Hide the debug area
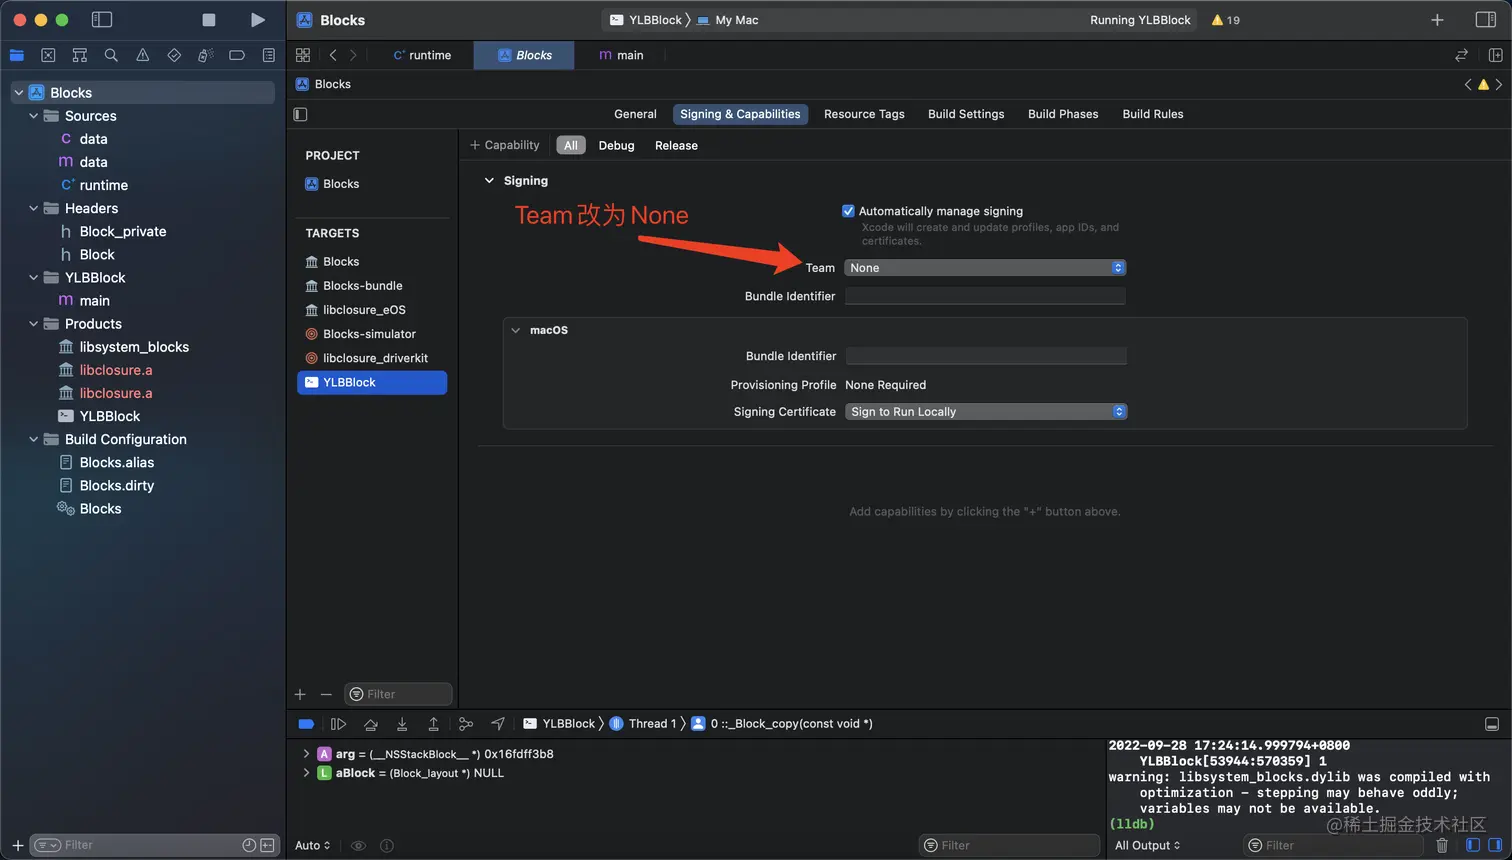Viewport: 1512px width, 860px height. pos(1492,724)
